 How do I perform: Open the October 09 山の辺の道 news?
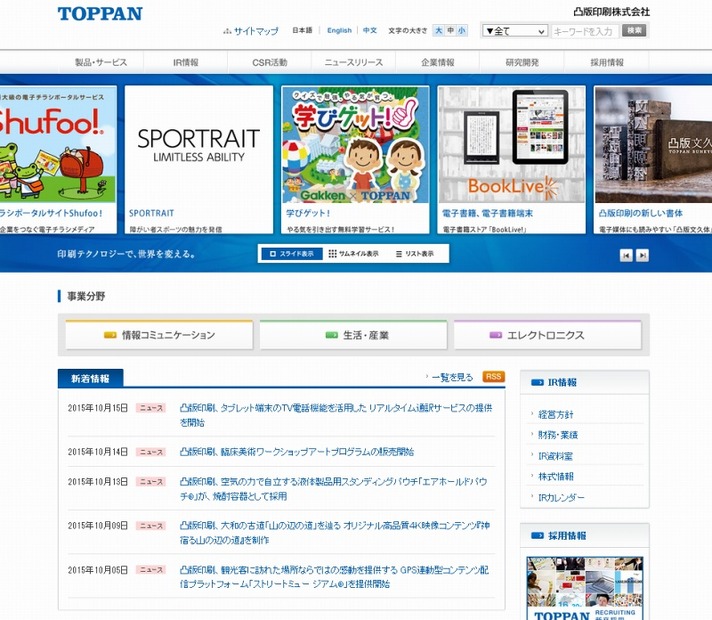(x=335, y=532)
